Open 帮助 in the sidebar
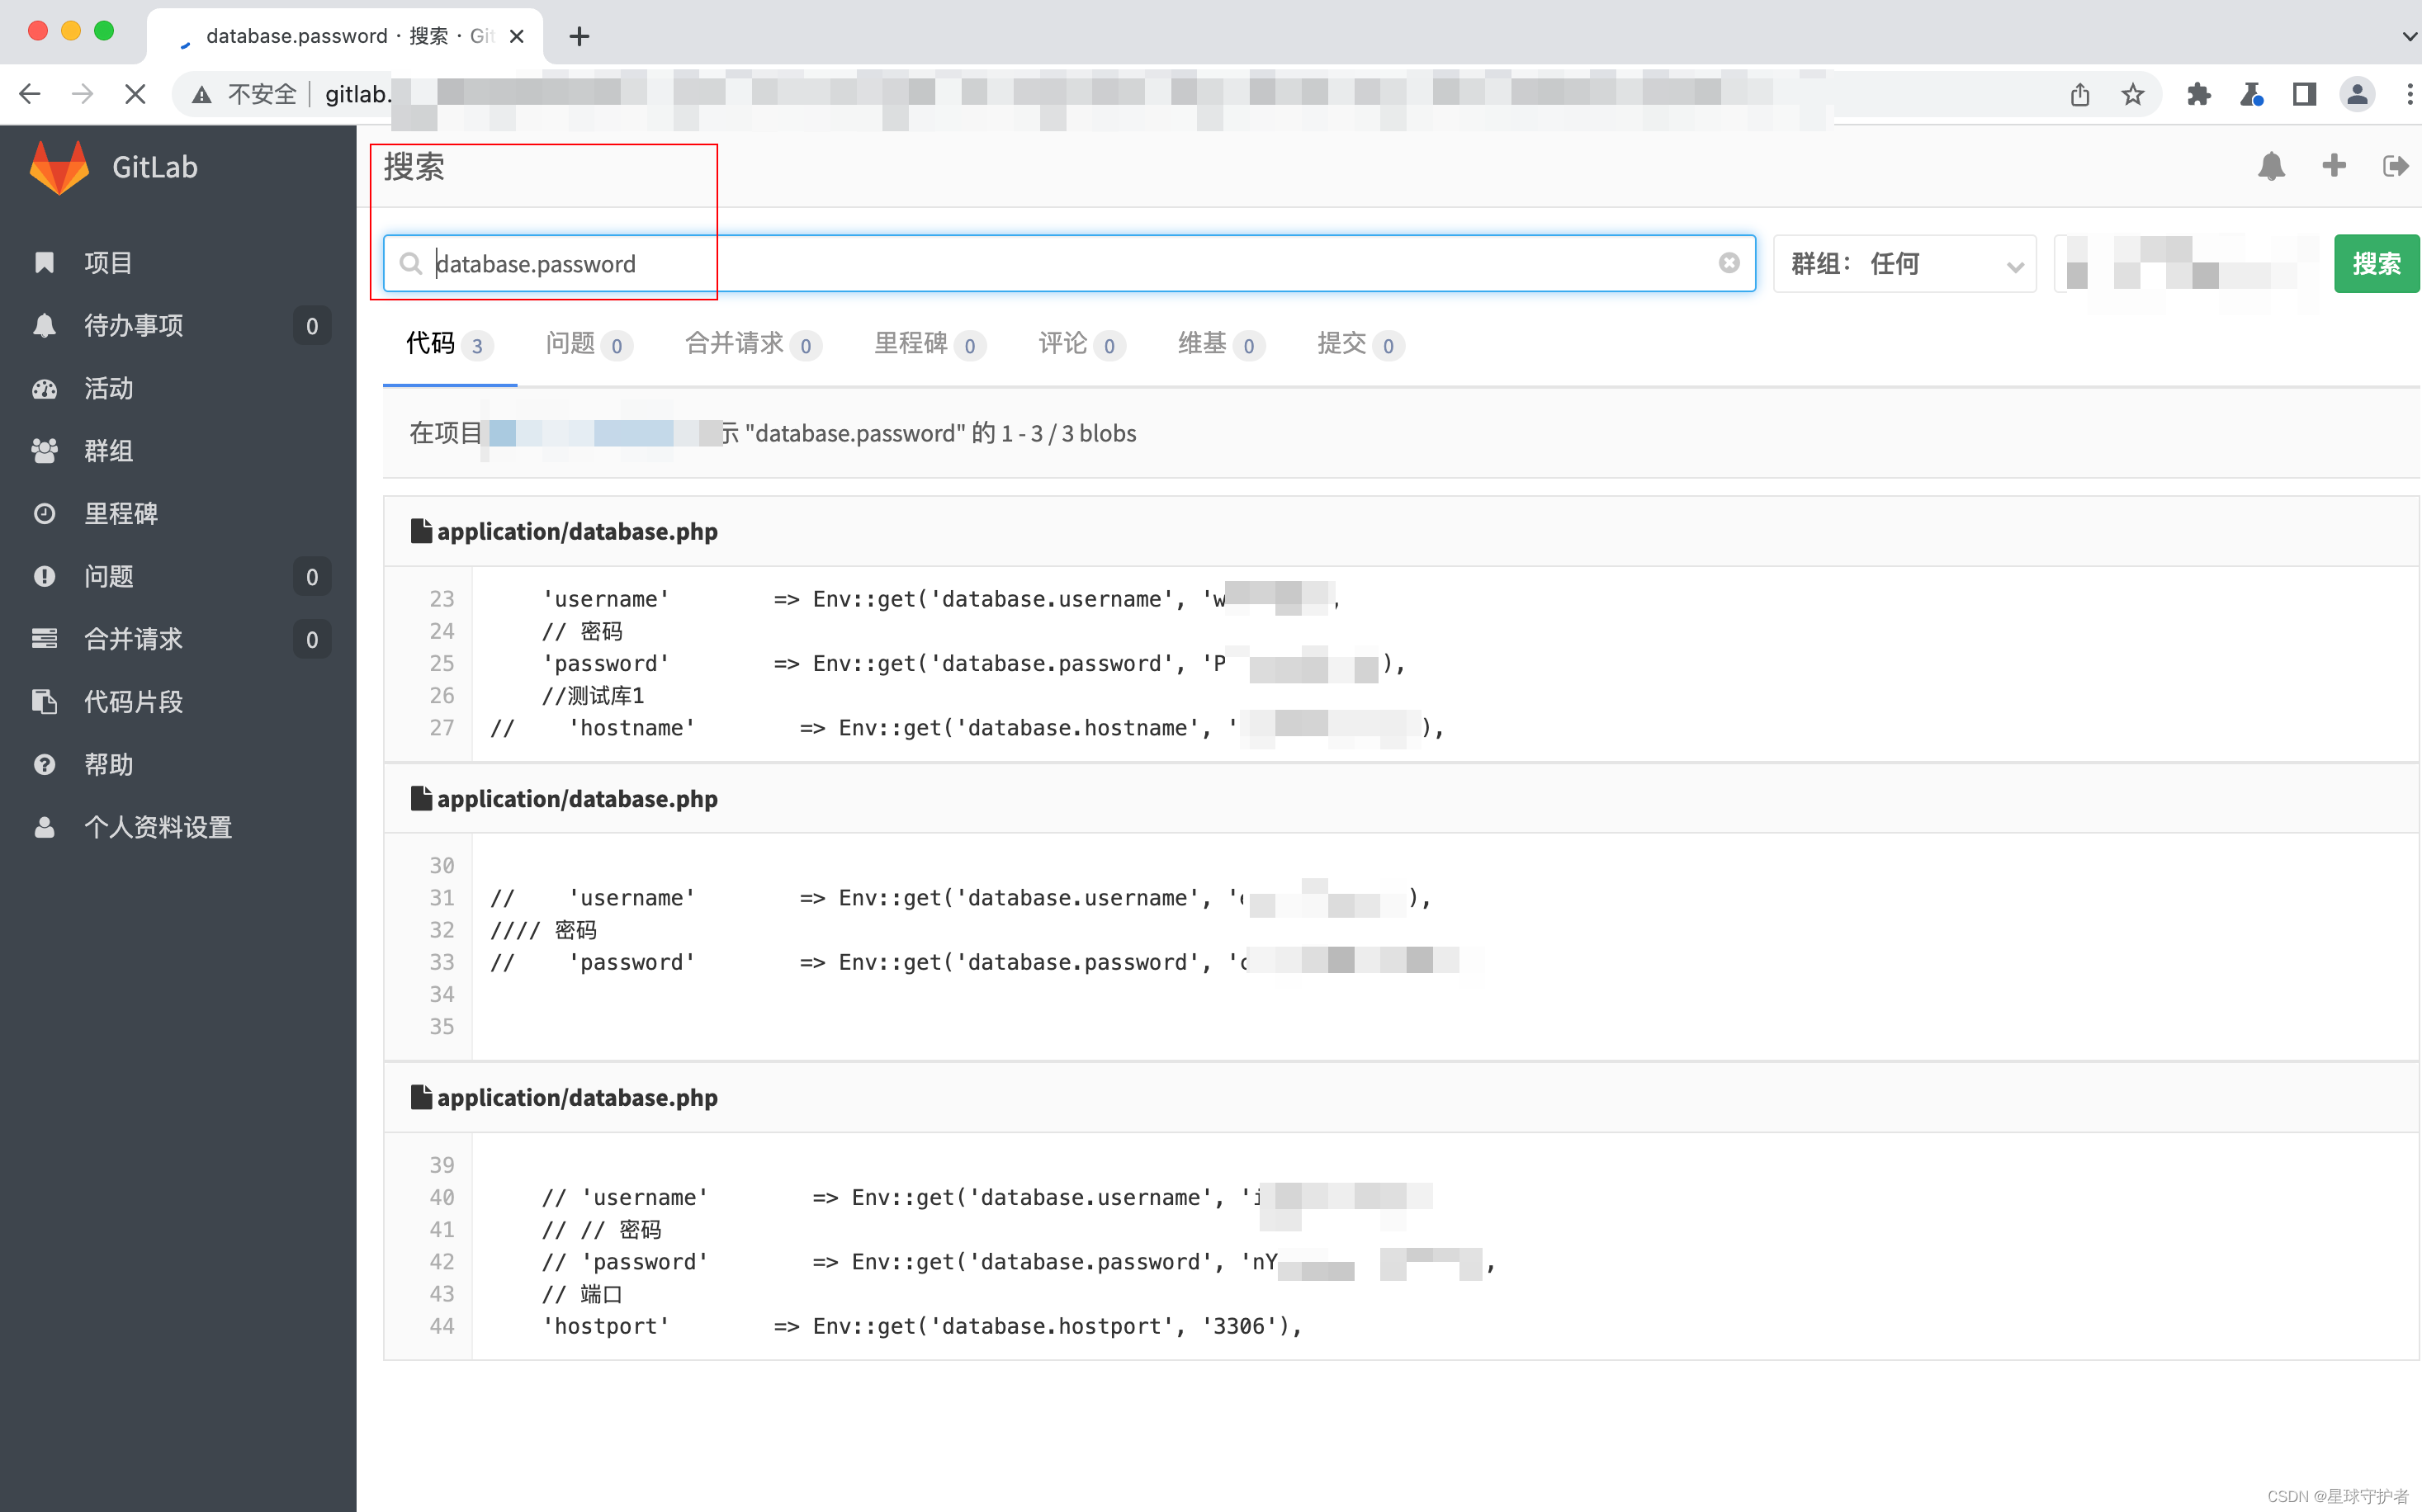2422x1512 pixels. point(109,764)
